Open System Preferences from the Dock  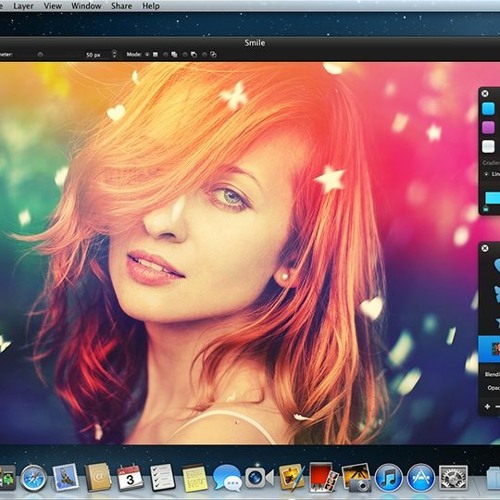[x=453, y=478]
